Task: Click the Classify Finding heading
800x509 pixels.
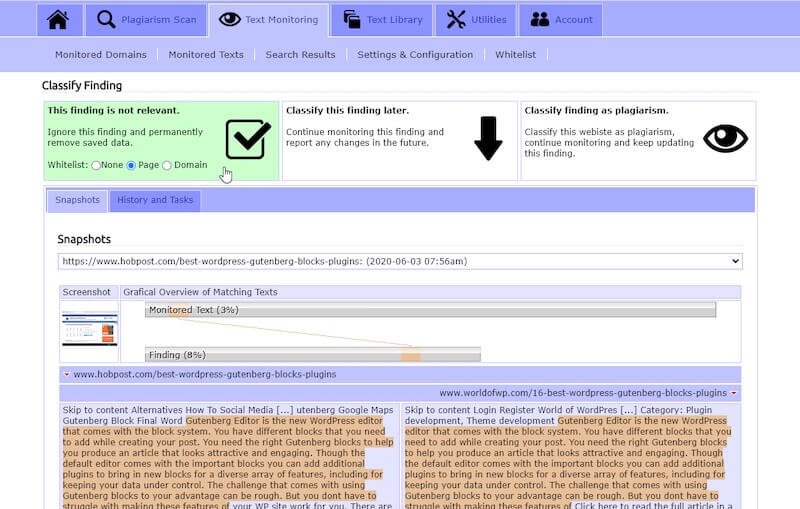Action: click(82, 86)
